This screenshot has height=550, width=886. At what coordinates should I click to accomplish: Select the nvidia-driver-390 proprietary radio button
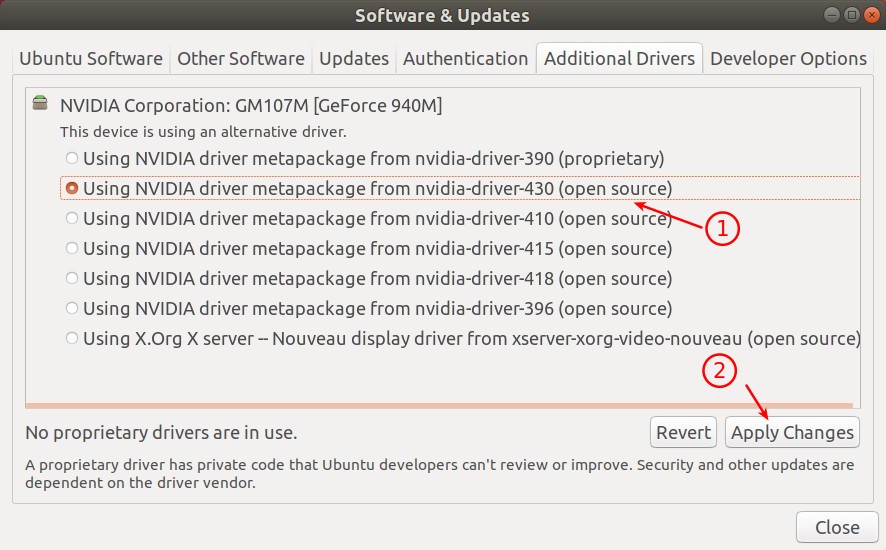[x=72, y=158]
